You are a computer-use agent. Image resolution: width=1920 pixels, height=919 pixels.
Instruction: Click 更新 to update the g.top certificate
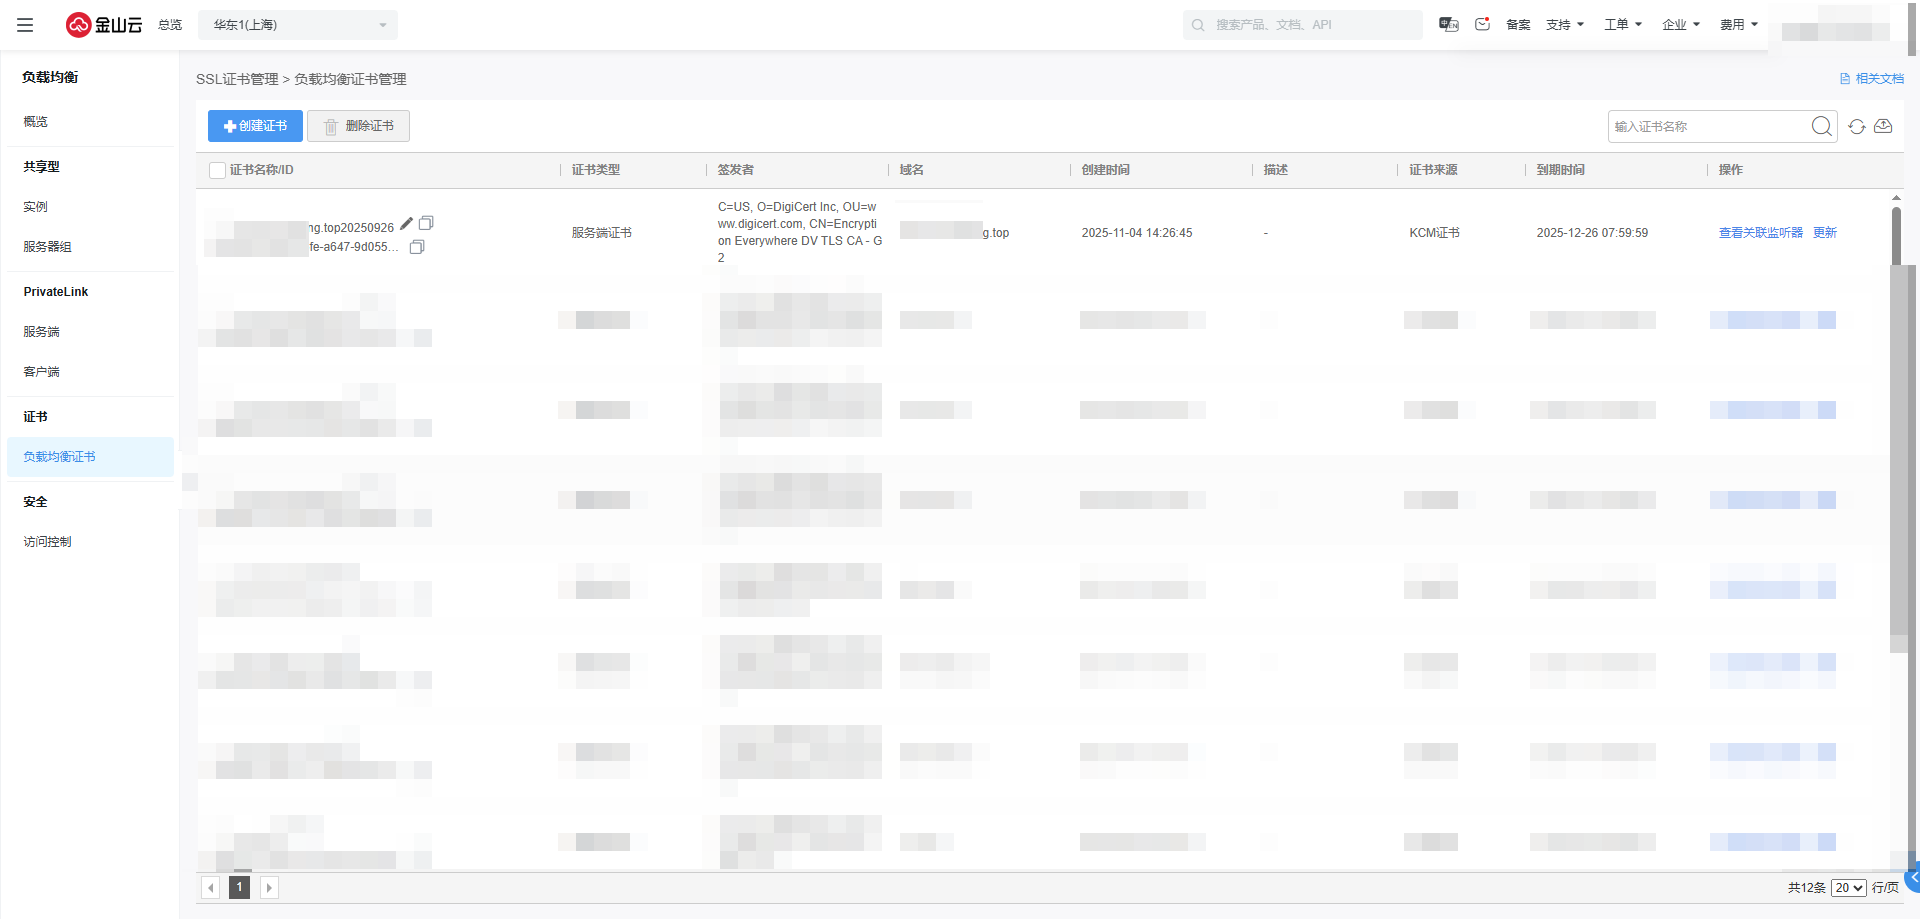coord(1825,233)
